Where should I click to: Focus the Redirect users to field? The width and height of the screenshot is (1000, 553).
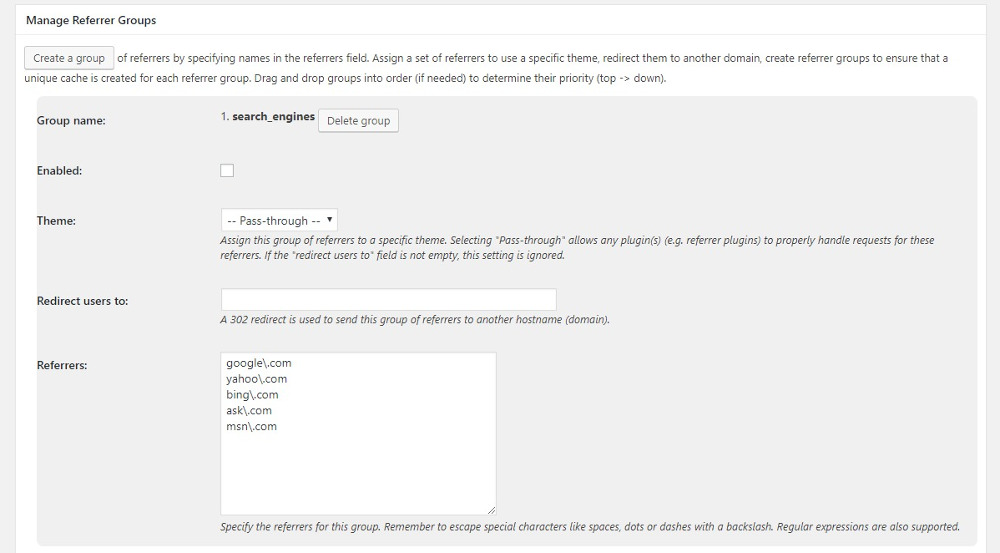pos(388,300)
